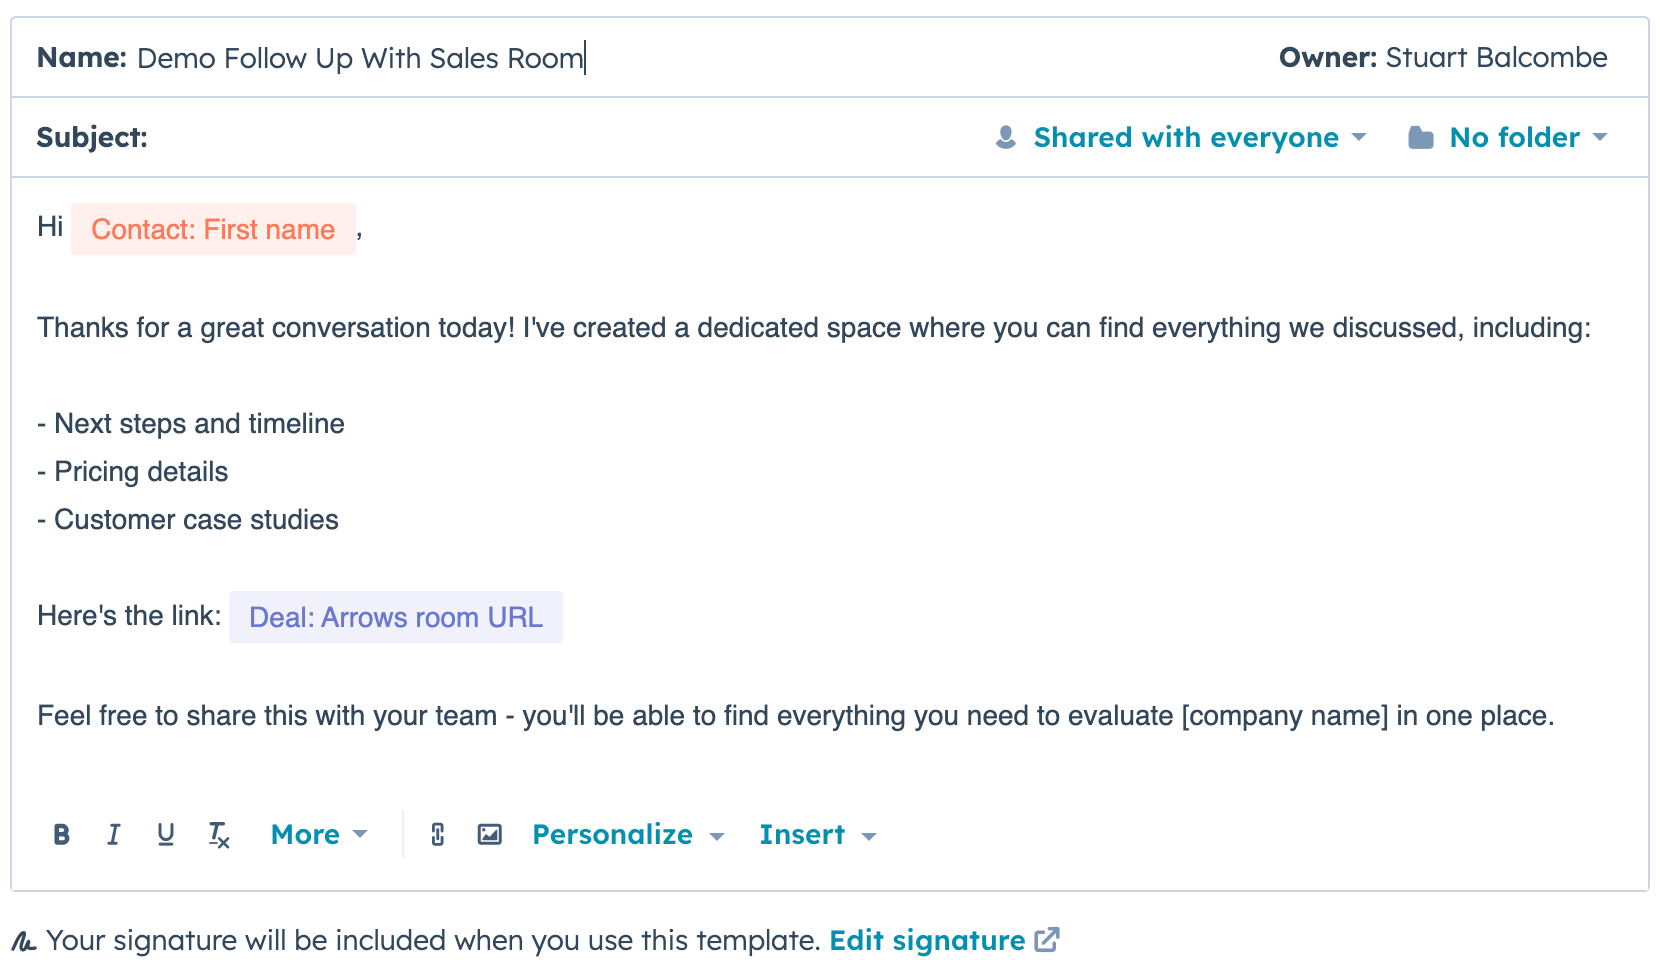Select the Deal: Arrows room URL token
The image size is (1660, 960).
[395, 617]
